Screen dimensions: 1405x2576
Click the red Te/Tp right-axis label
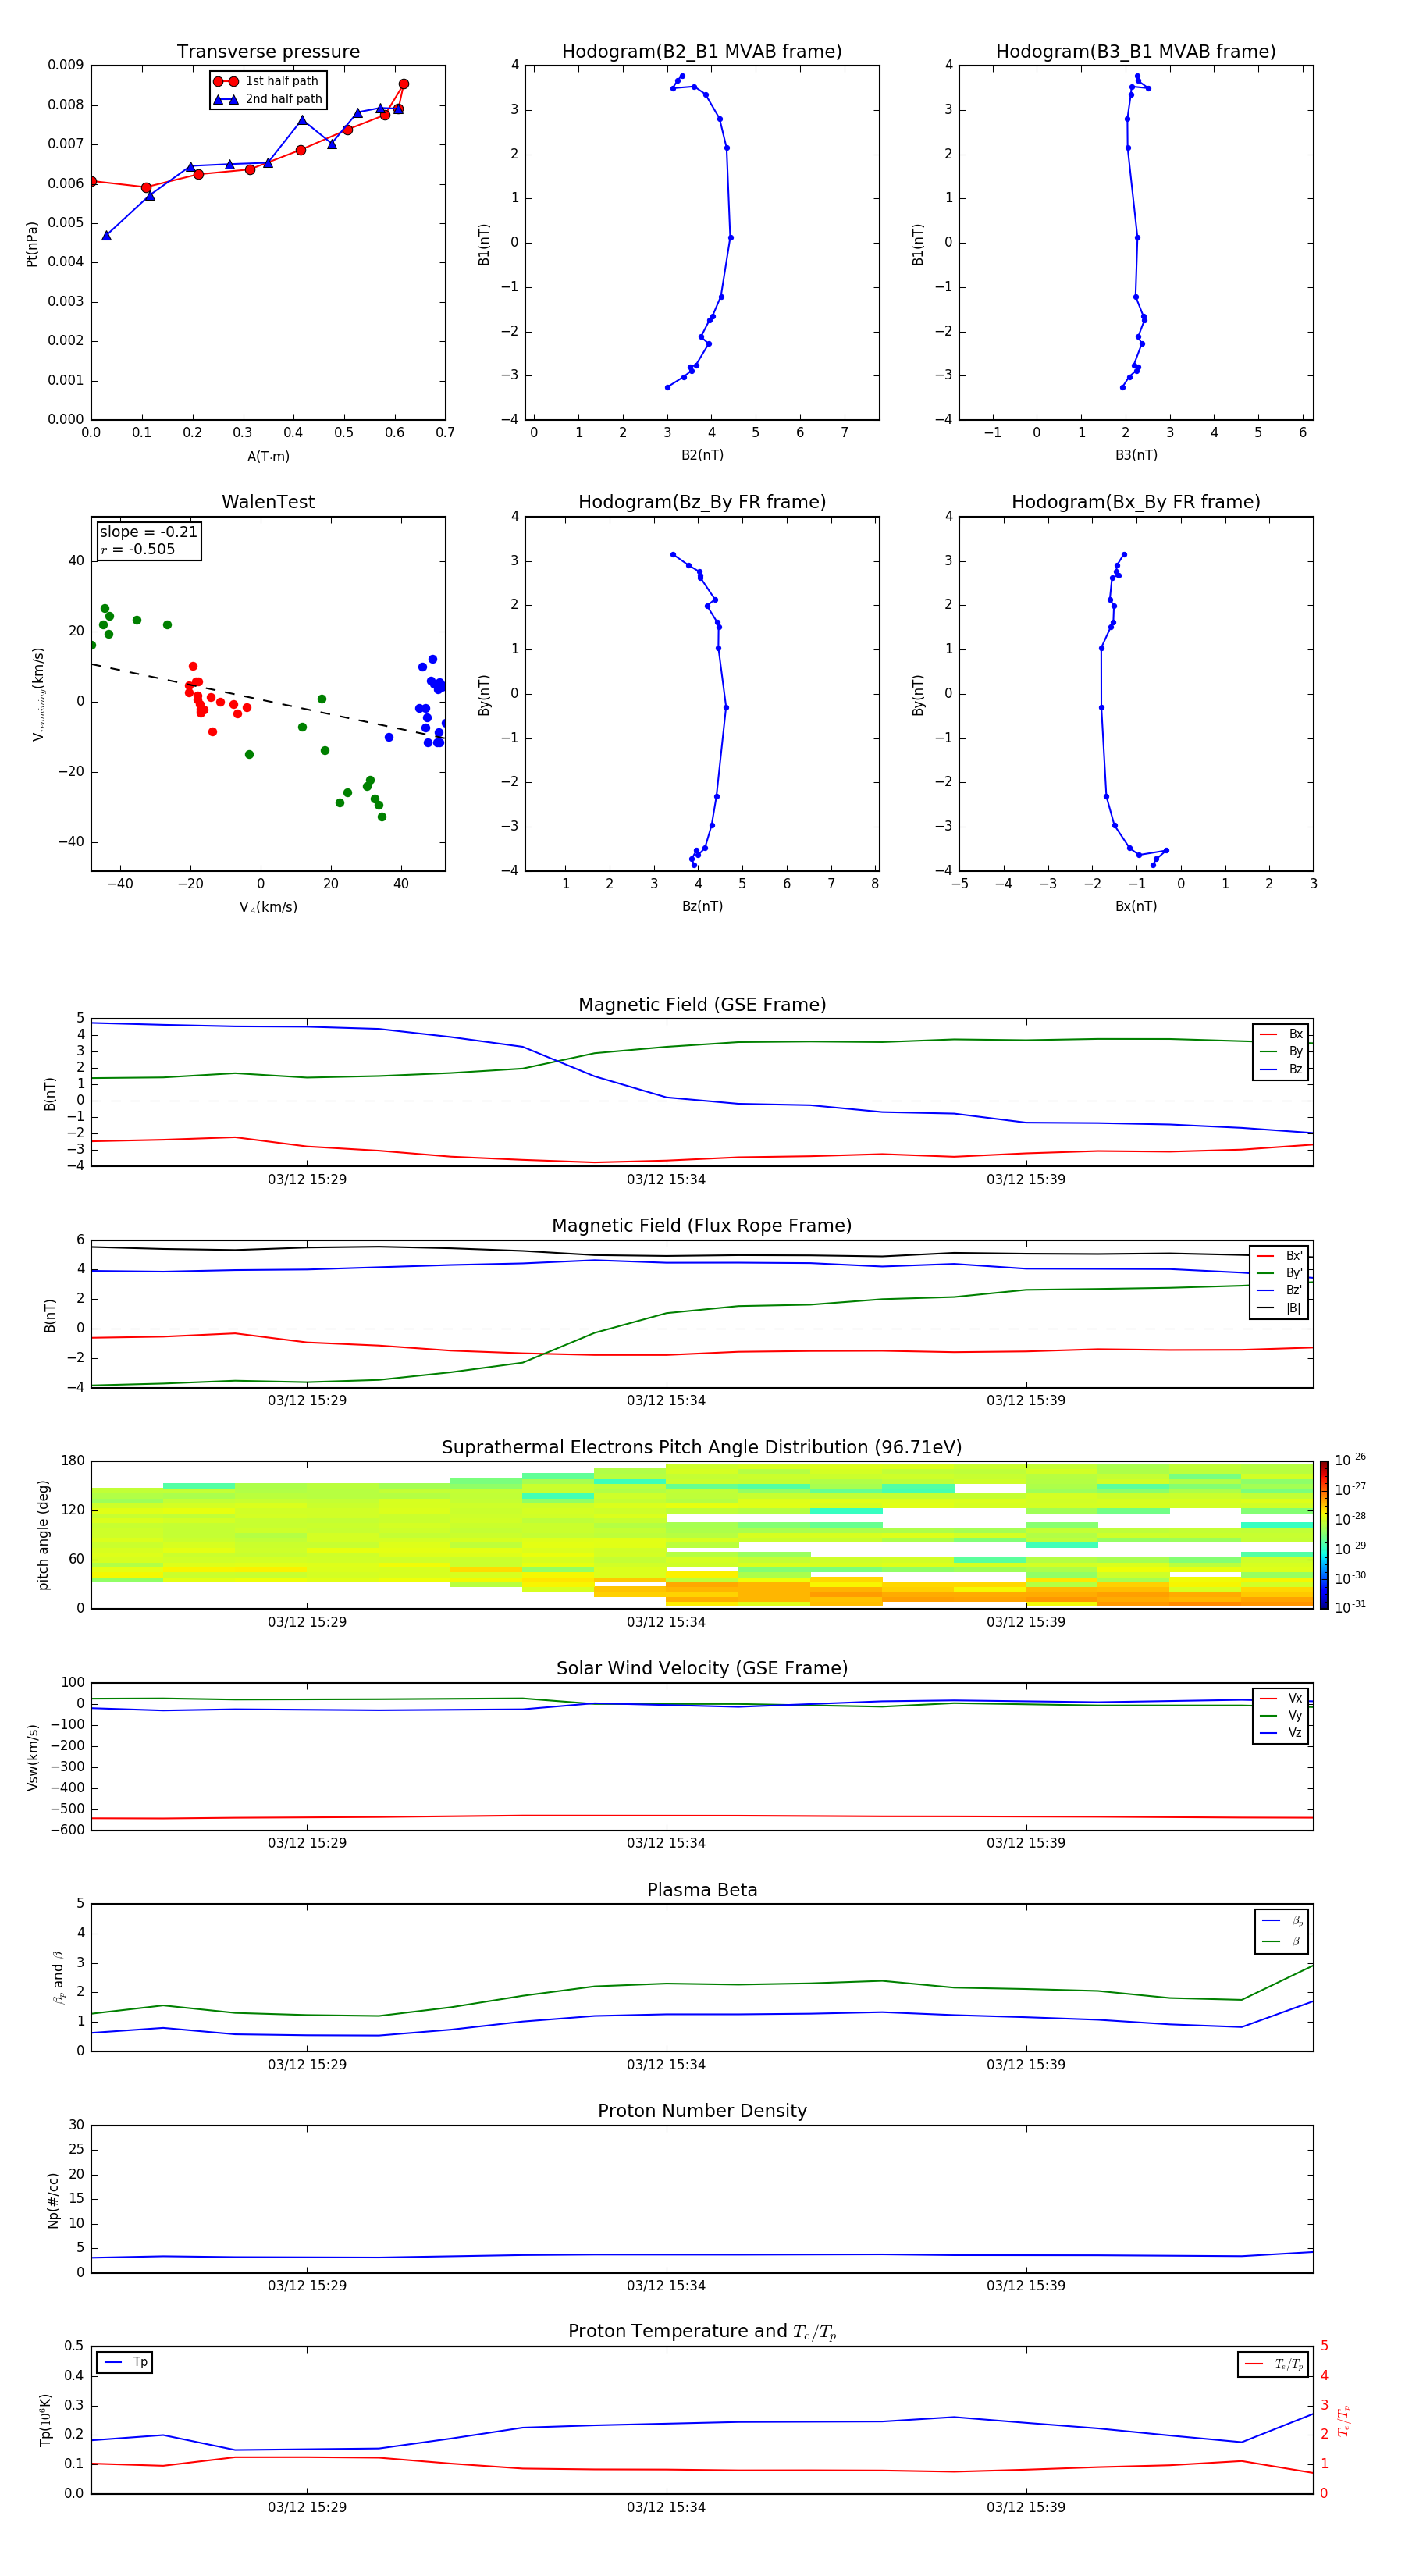tap(1345, 2421)
